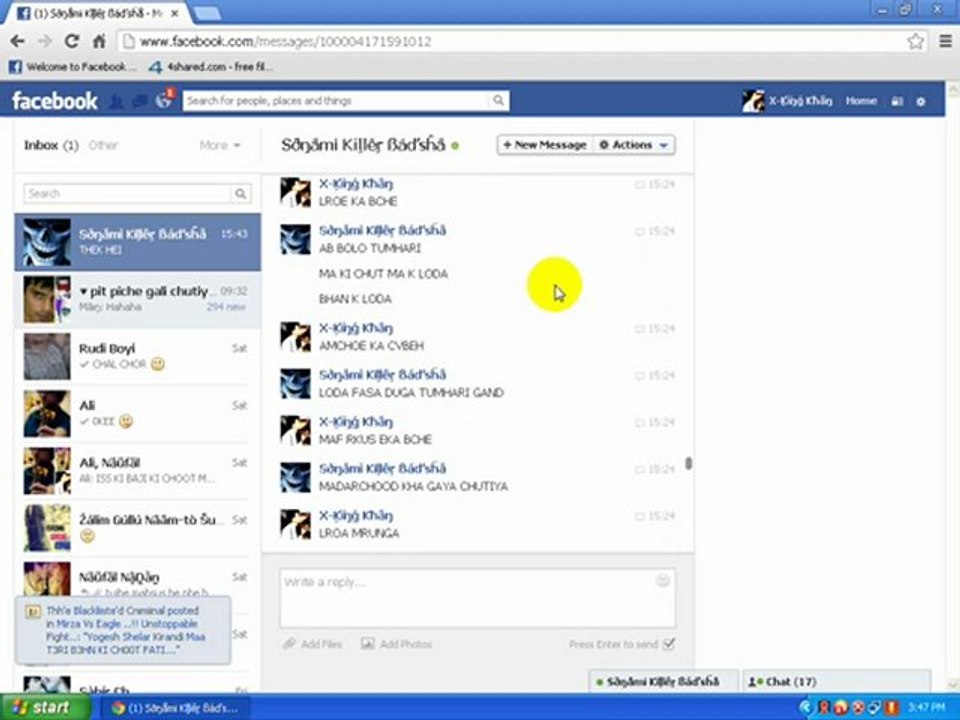
Task: Click the Mirza Vs Eagle notification popup
Action: click(x=123, y=630)
